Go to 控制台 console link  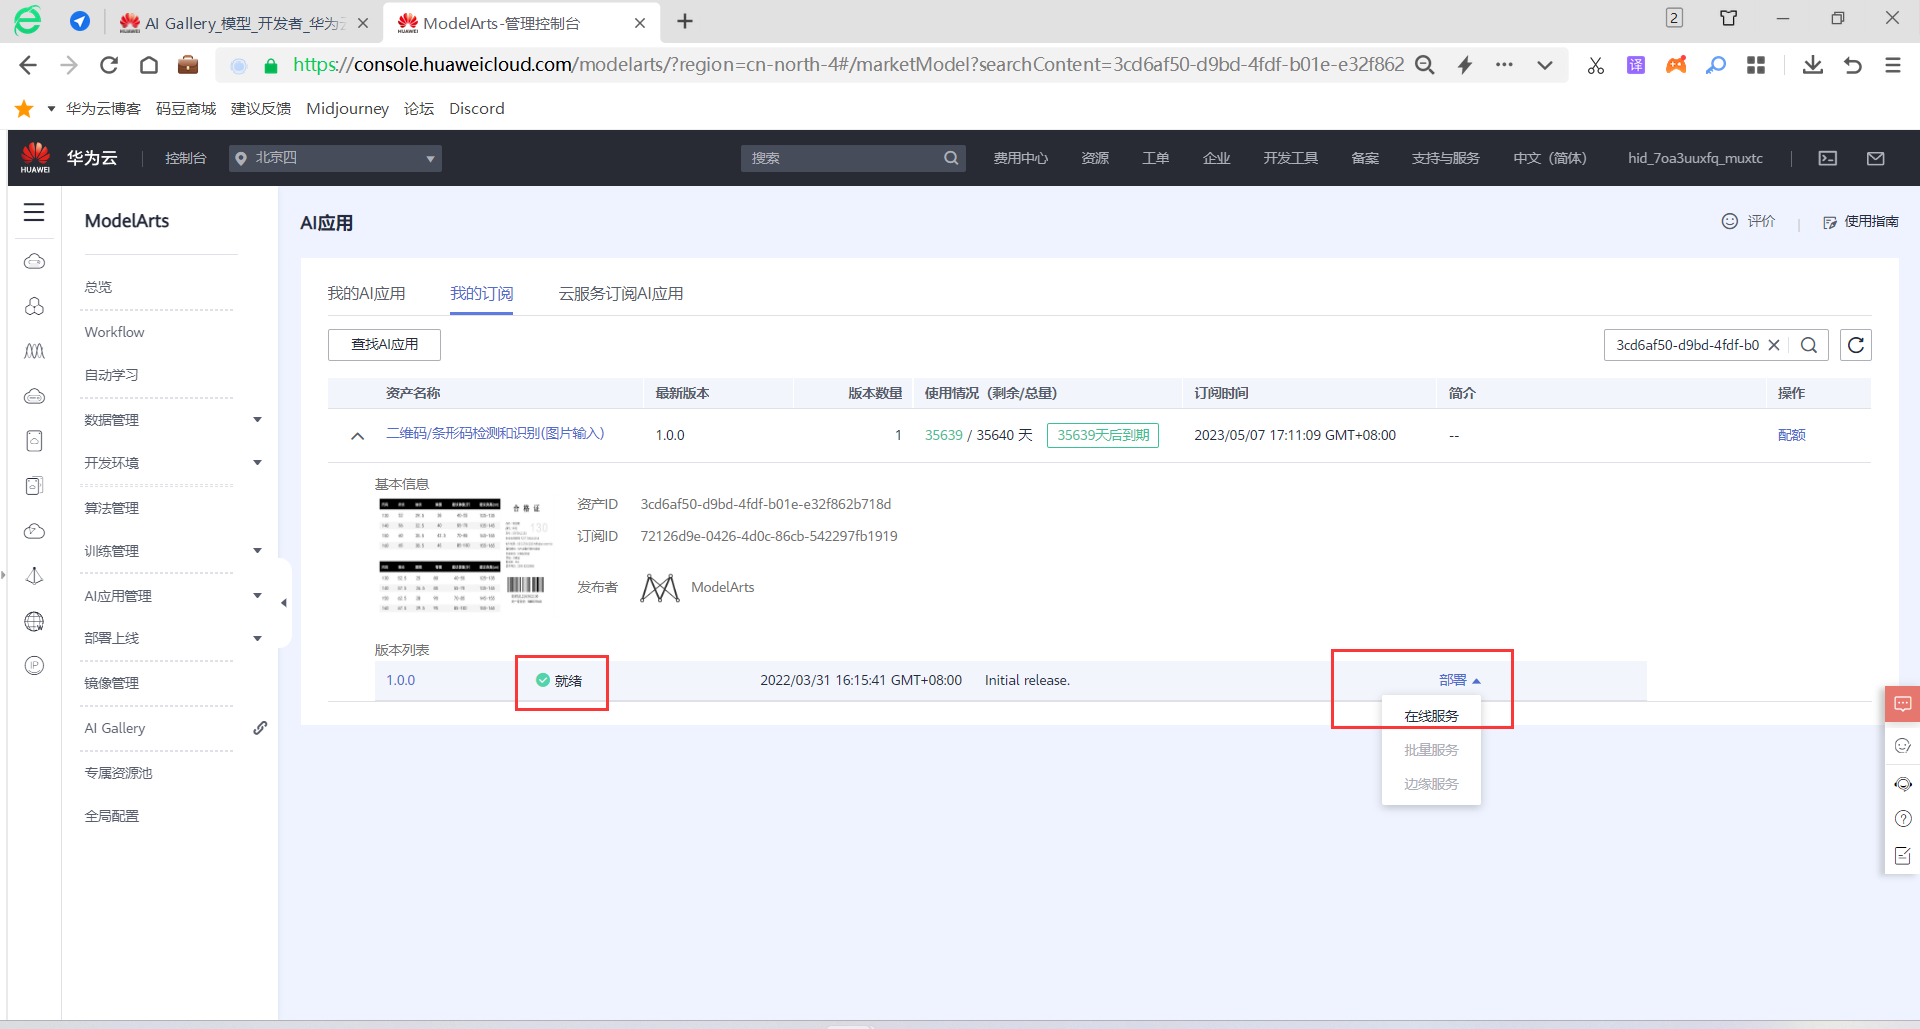point(185,158)
